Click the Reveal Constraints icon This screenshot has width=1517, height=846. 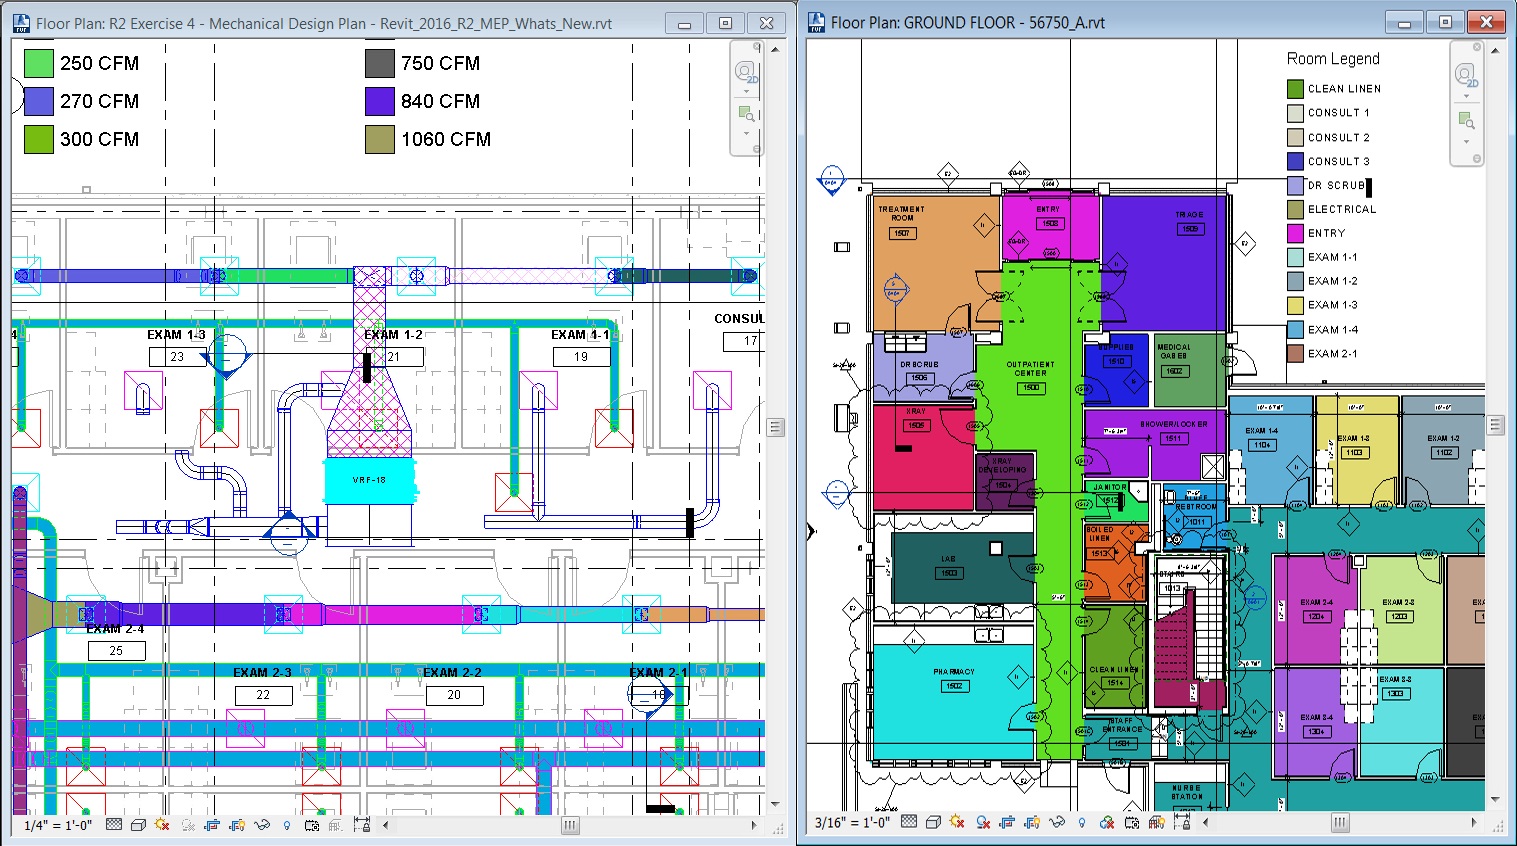364,826
